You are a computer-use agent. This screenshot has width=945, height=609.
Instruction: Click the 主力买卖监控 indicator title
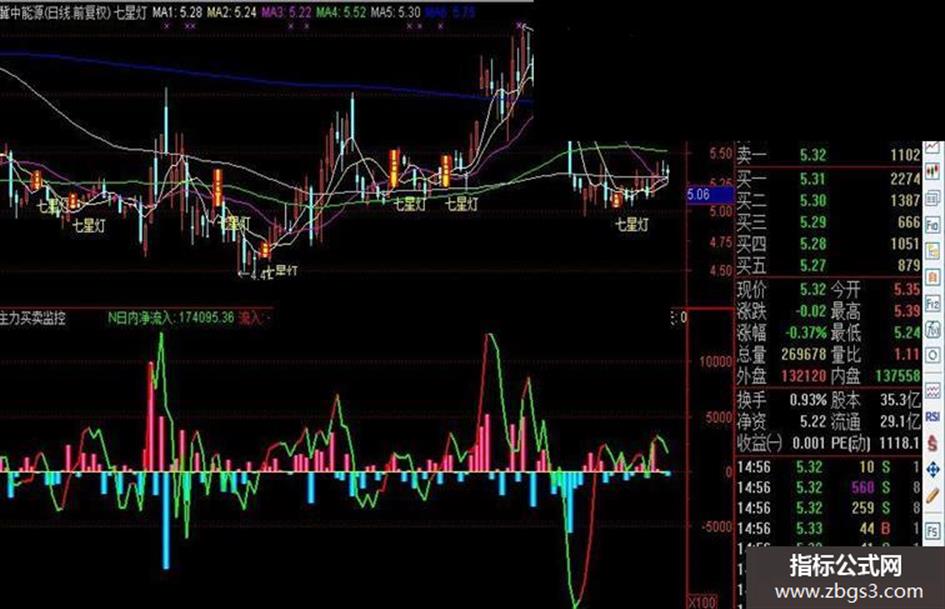33,318
